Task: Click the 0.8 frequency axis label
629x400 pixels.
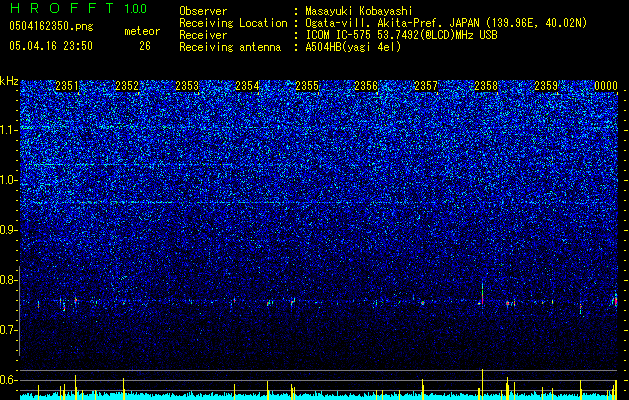Action: [8, 280]
